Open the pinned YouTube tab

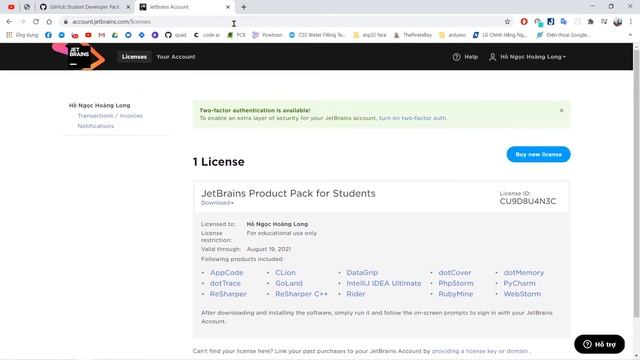pos(11,7)
